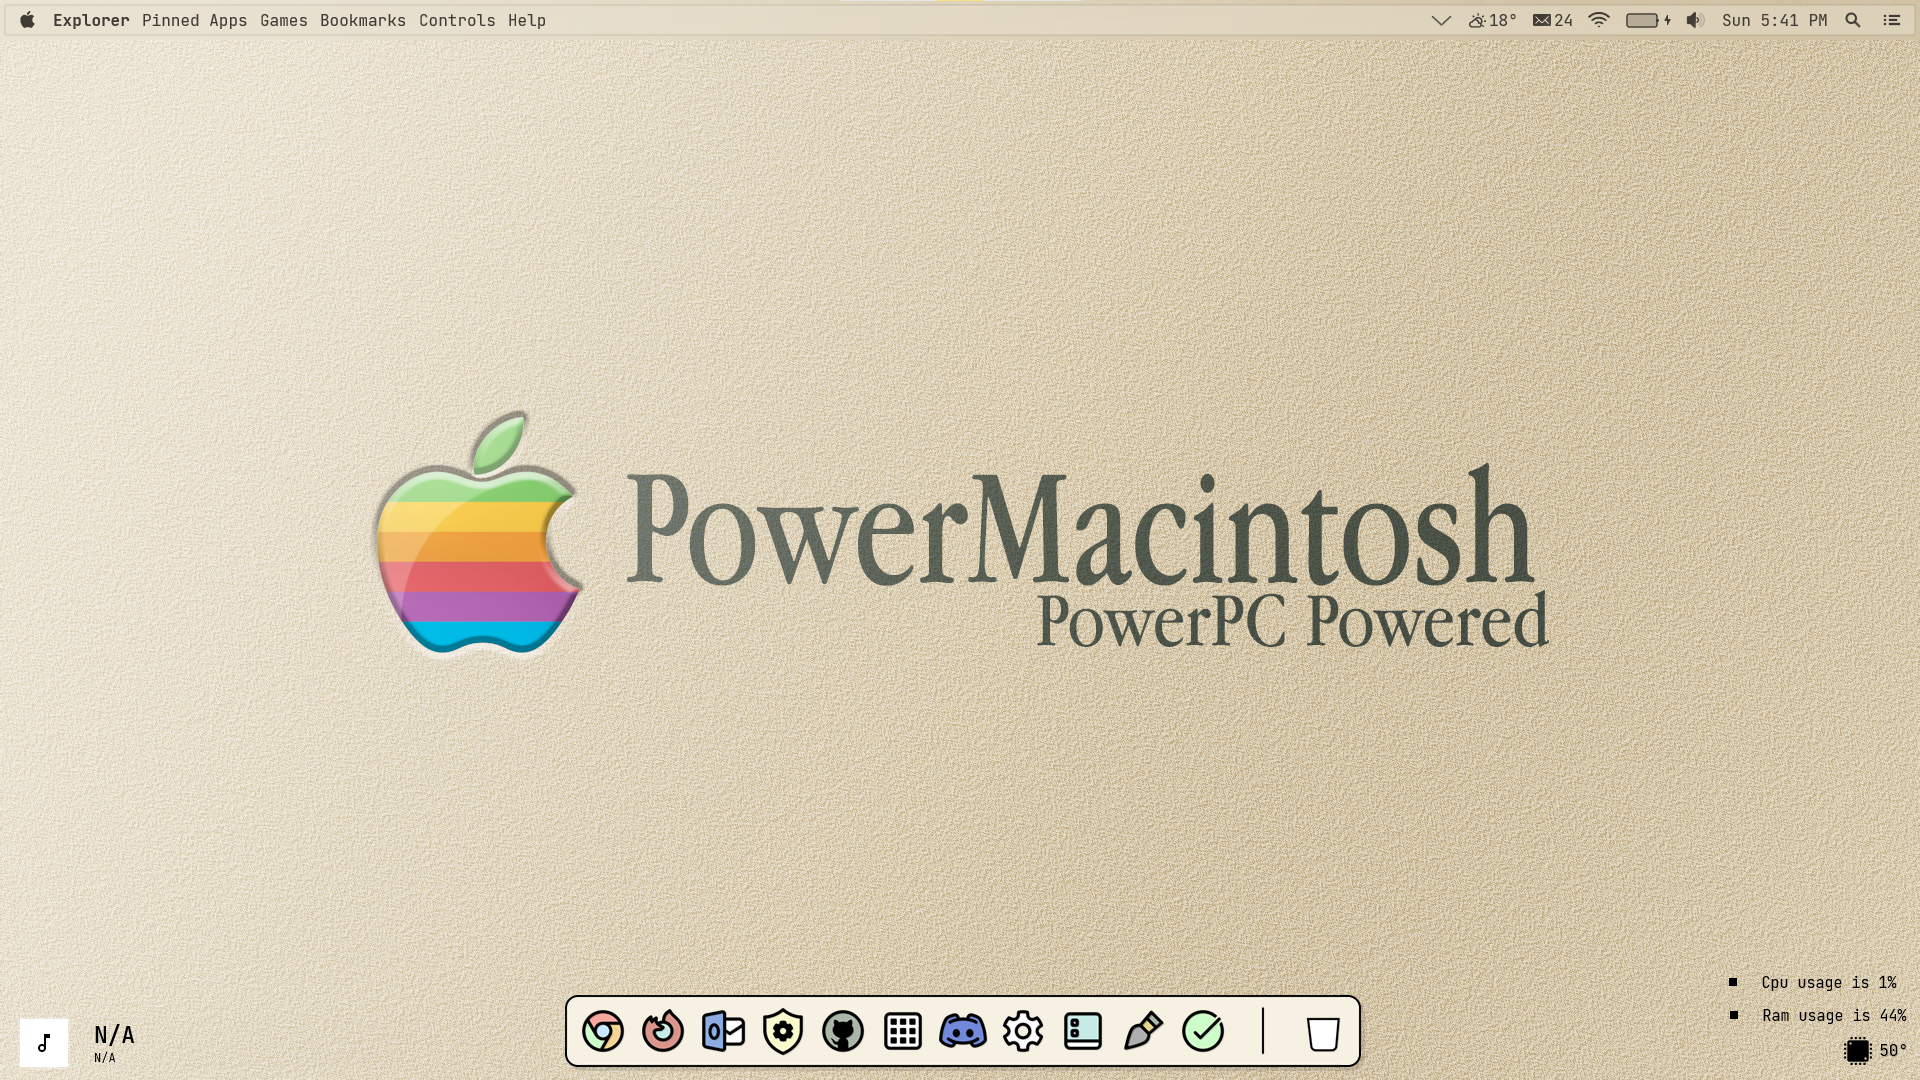Open the paintbrush app in the dock
1920x1080 pixels.
pyautogui.click(x=1143, y=1031)
